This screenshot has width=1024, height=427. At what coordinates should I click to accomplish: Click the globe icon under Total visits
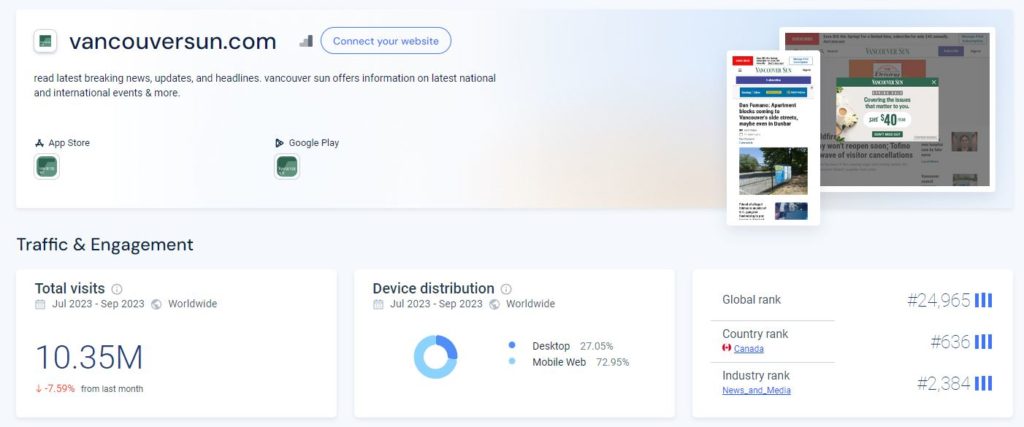(x=156, y=304)
